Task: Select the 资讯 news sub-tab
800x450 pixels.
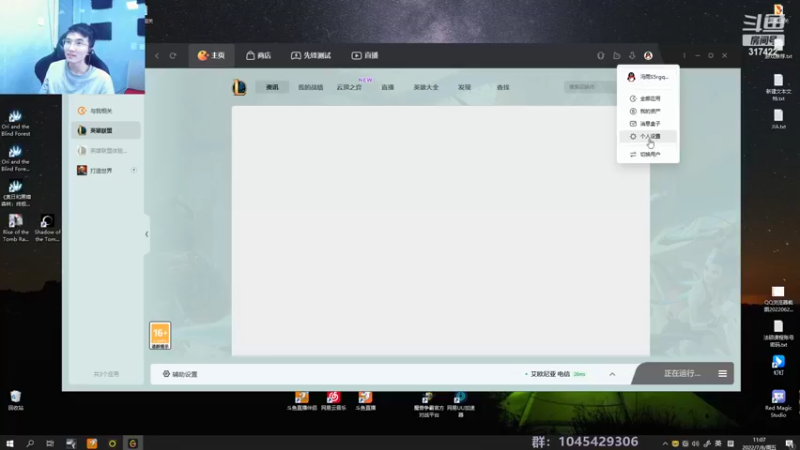Action: (x=272, y=87)
